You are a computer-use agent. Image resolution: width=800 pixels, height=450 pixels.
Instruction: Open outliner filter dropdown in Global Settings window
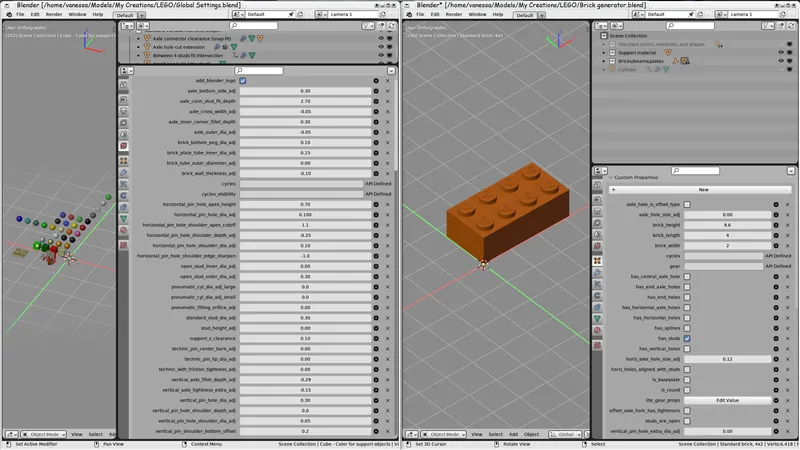[368, 26]
